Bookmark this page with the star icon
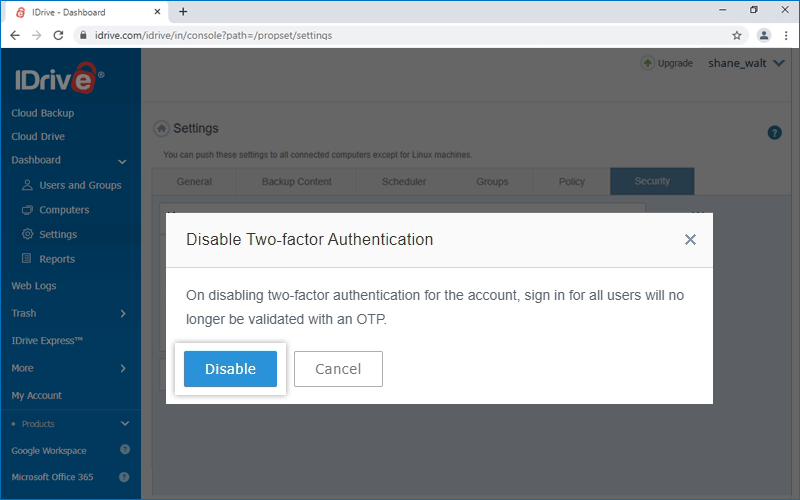Screen dimensions: 800x500 point(737,35)
